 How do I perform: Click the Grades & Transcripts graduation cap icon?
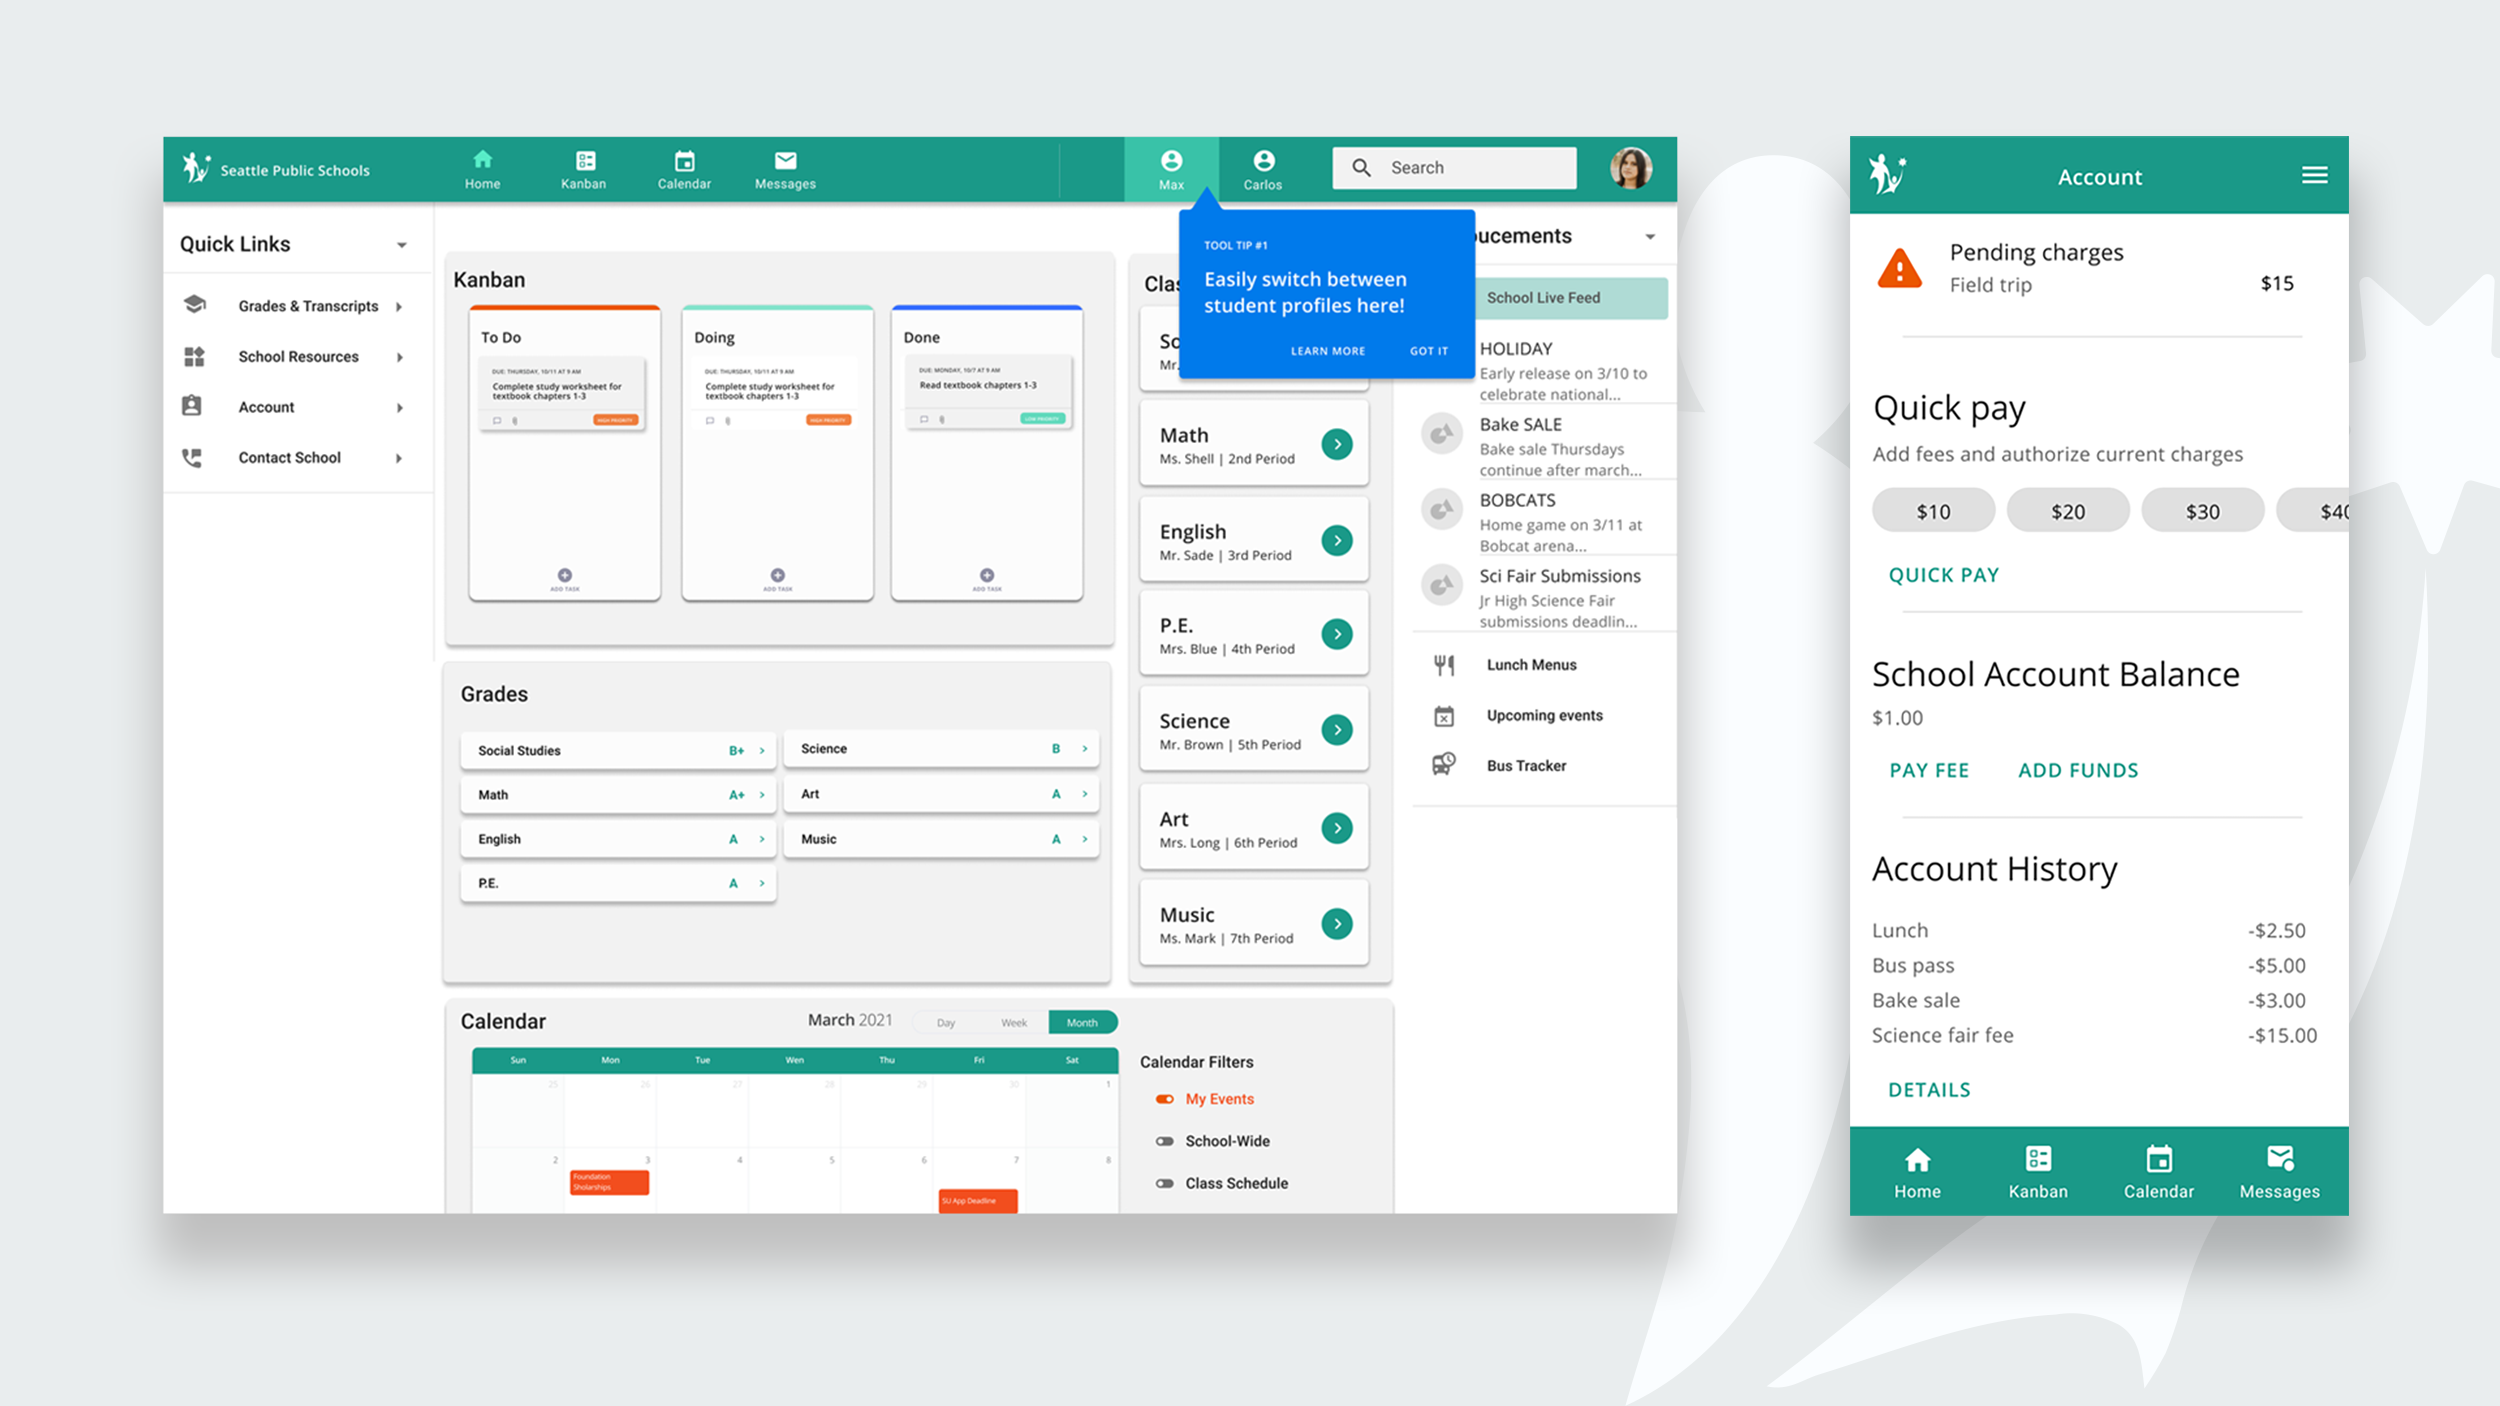(x=194, y=305)
